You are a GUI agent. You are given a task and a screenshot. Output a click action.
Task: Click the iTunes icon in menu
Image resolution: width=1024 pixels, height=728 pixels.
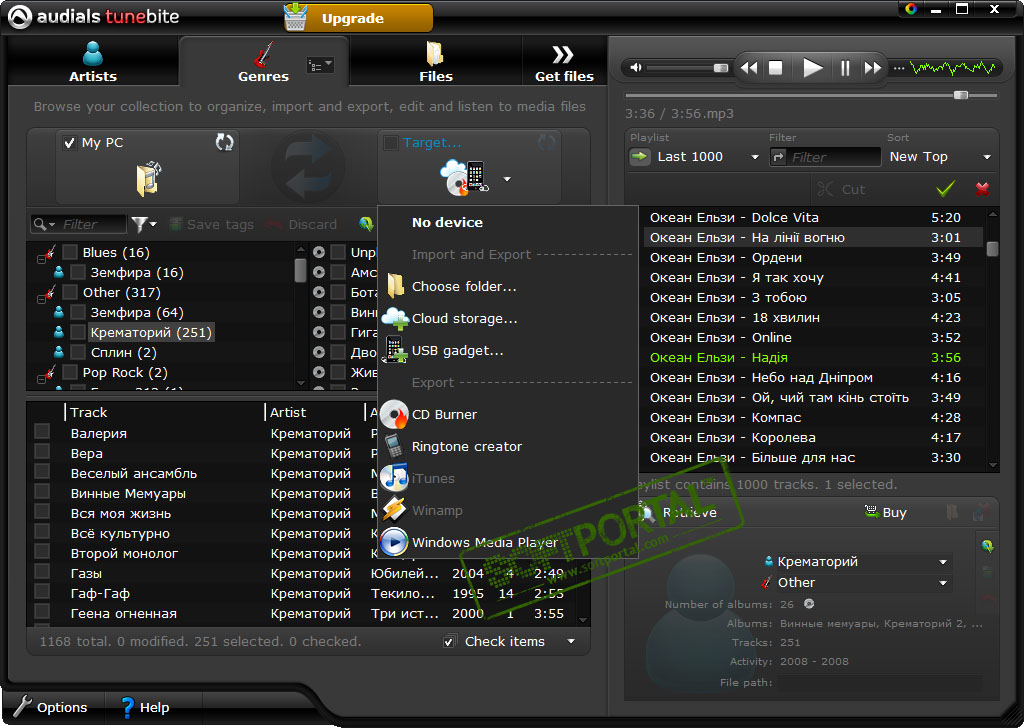(x=394, y=477)
